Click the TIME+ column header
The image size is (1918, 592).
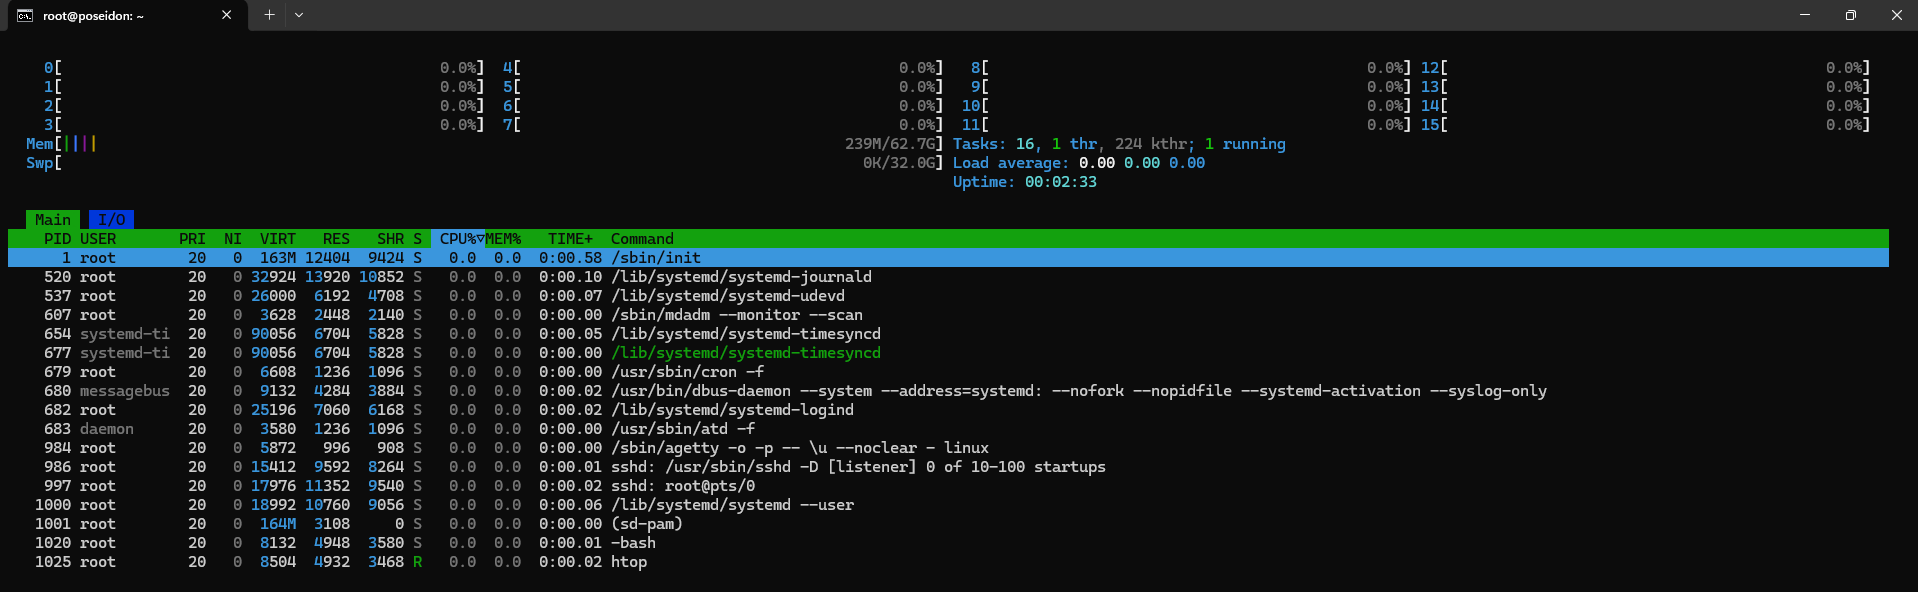[570, 239]
